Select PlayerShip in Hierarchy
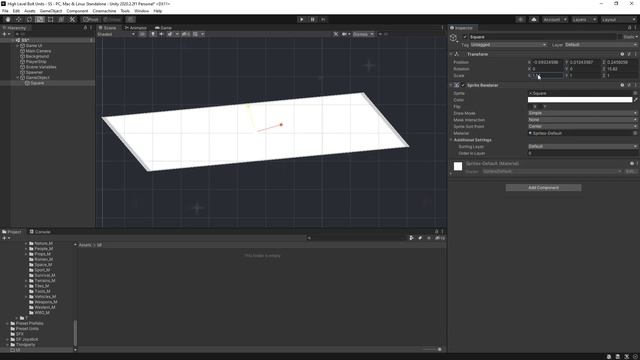Image resolution: width=640 pixels, height=360 pixels. (x=36, y=62)
